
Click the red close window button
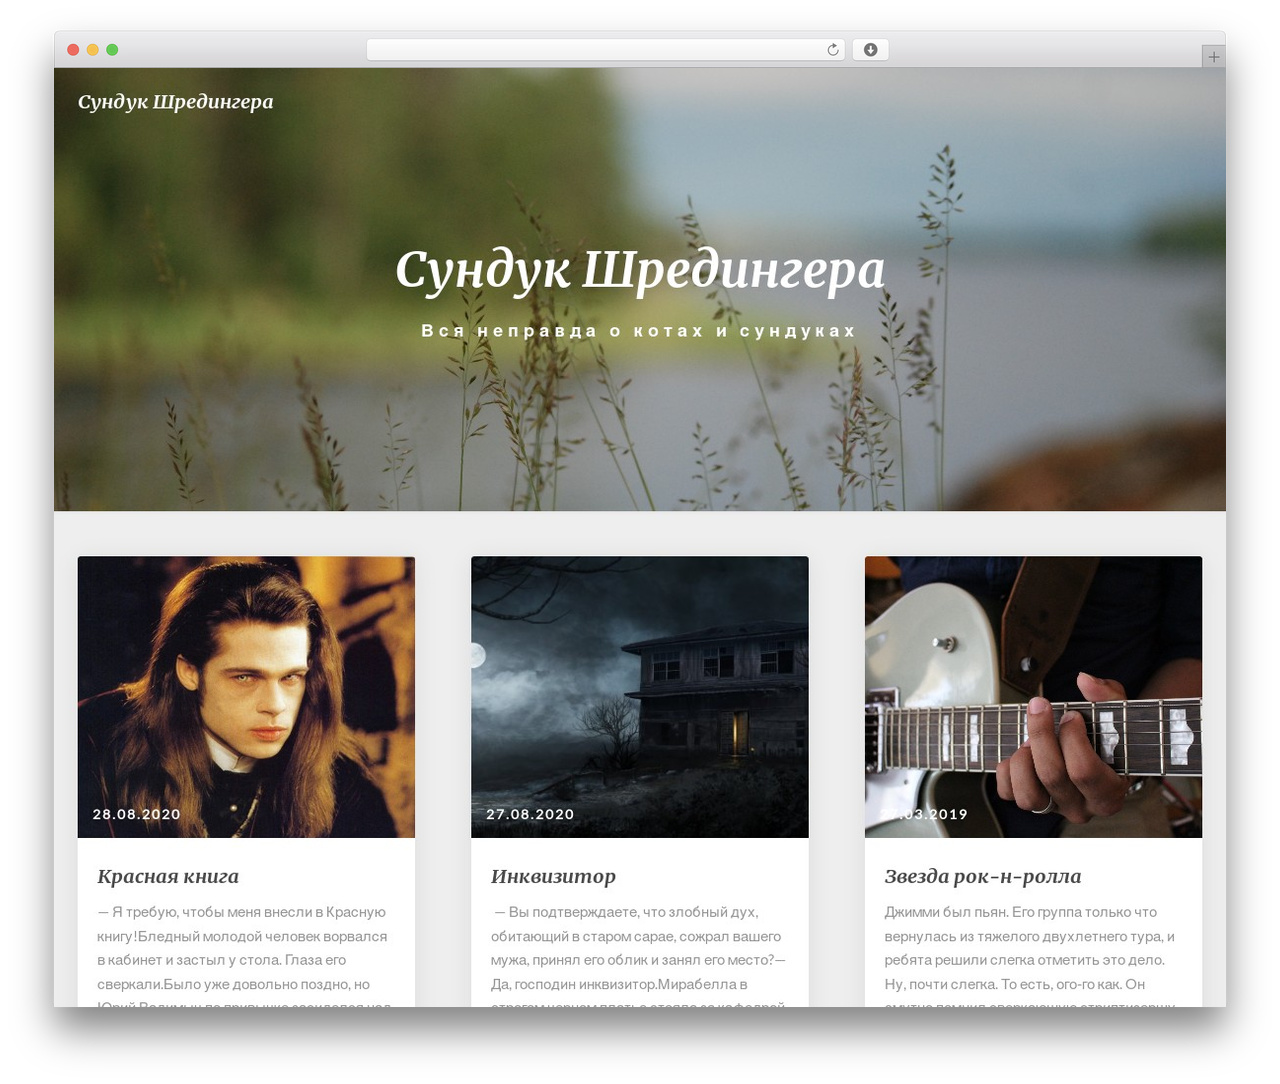[x=73, y=50]
